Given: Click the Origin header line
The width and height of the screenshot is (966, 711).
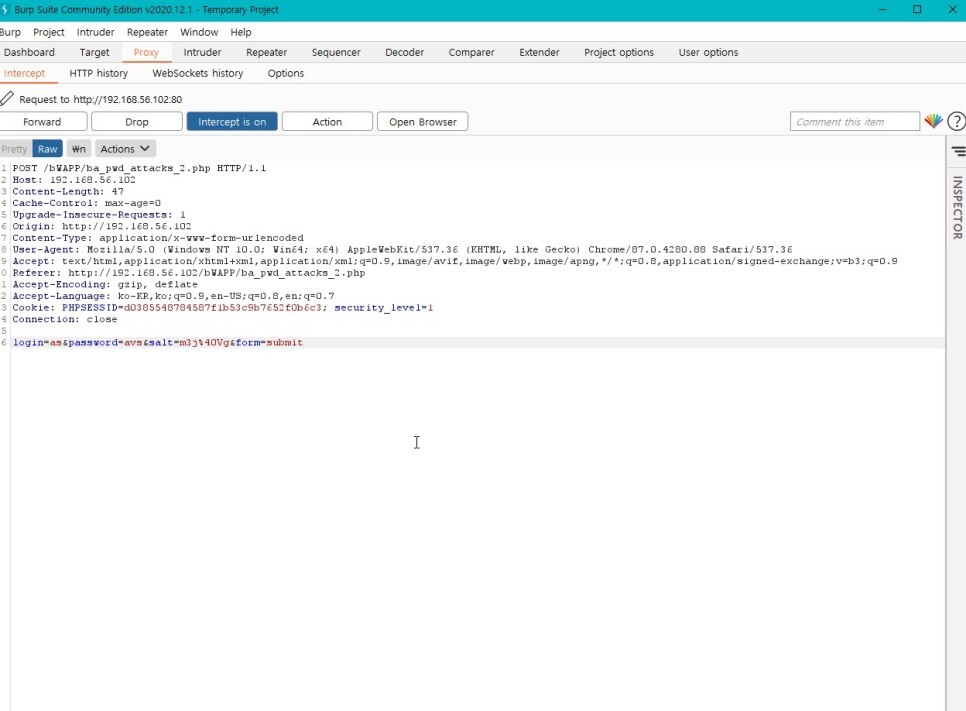Looking at the screenshot, I should coord(102,227).
